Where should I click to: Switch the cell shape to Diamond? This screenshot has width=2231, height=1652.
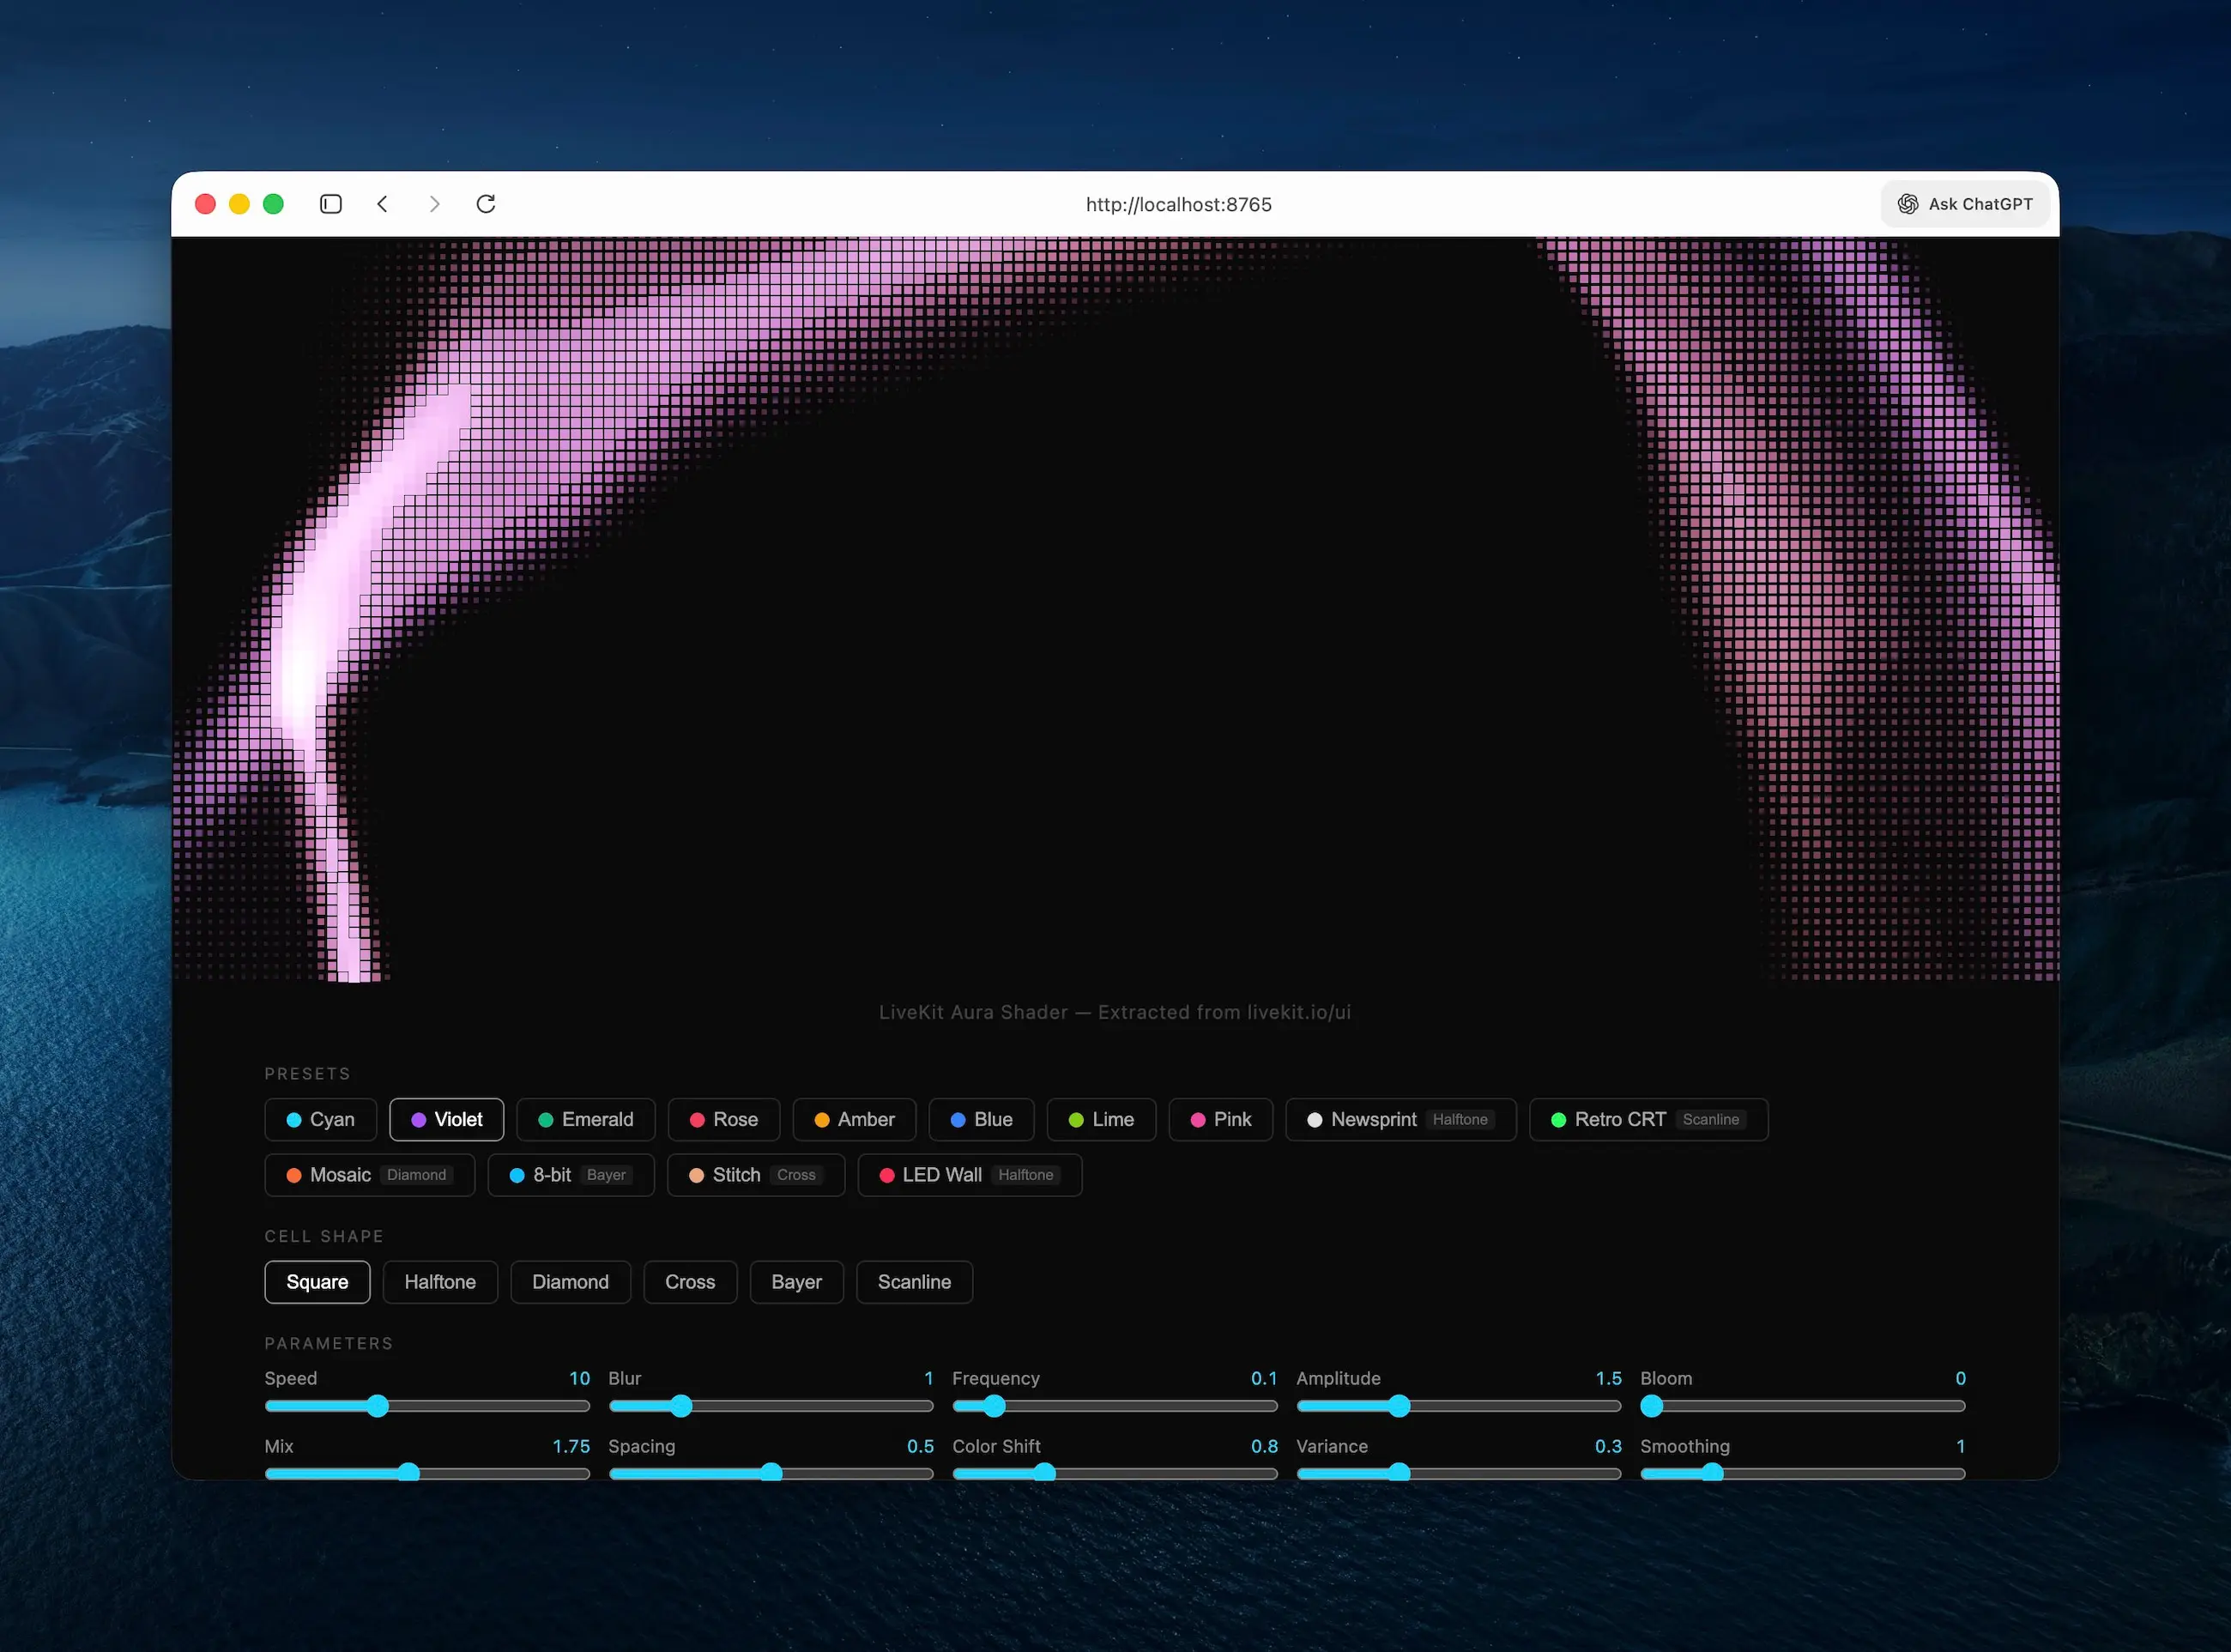point(570,1282)
